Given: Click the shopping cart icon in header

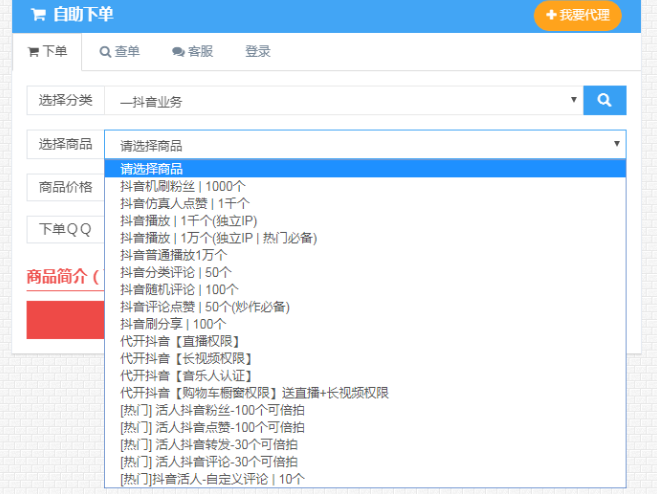Looking at the screenshot, I should pyautogui.click(x=38, y=15).
